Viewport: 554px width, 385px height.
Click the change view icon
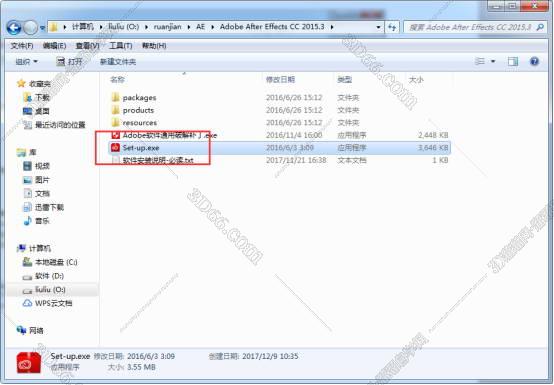(479, 61)
